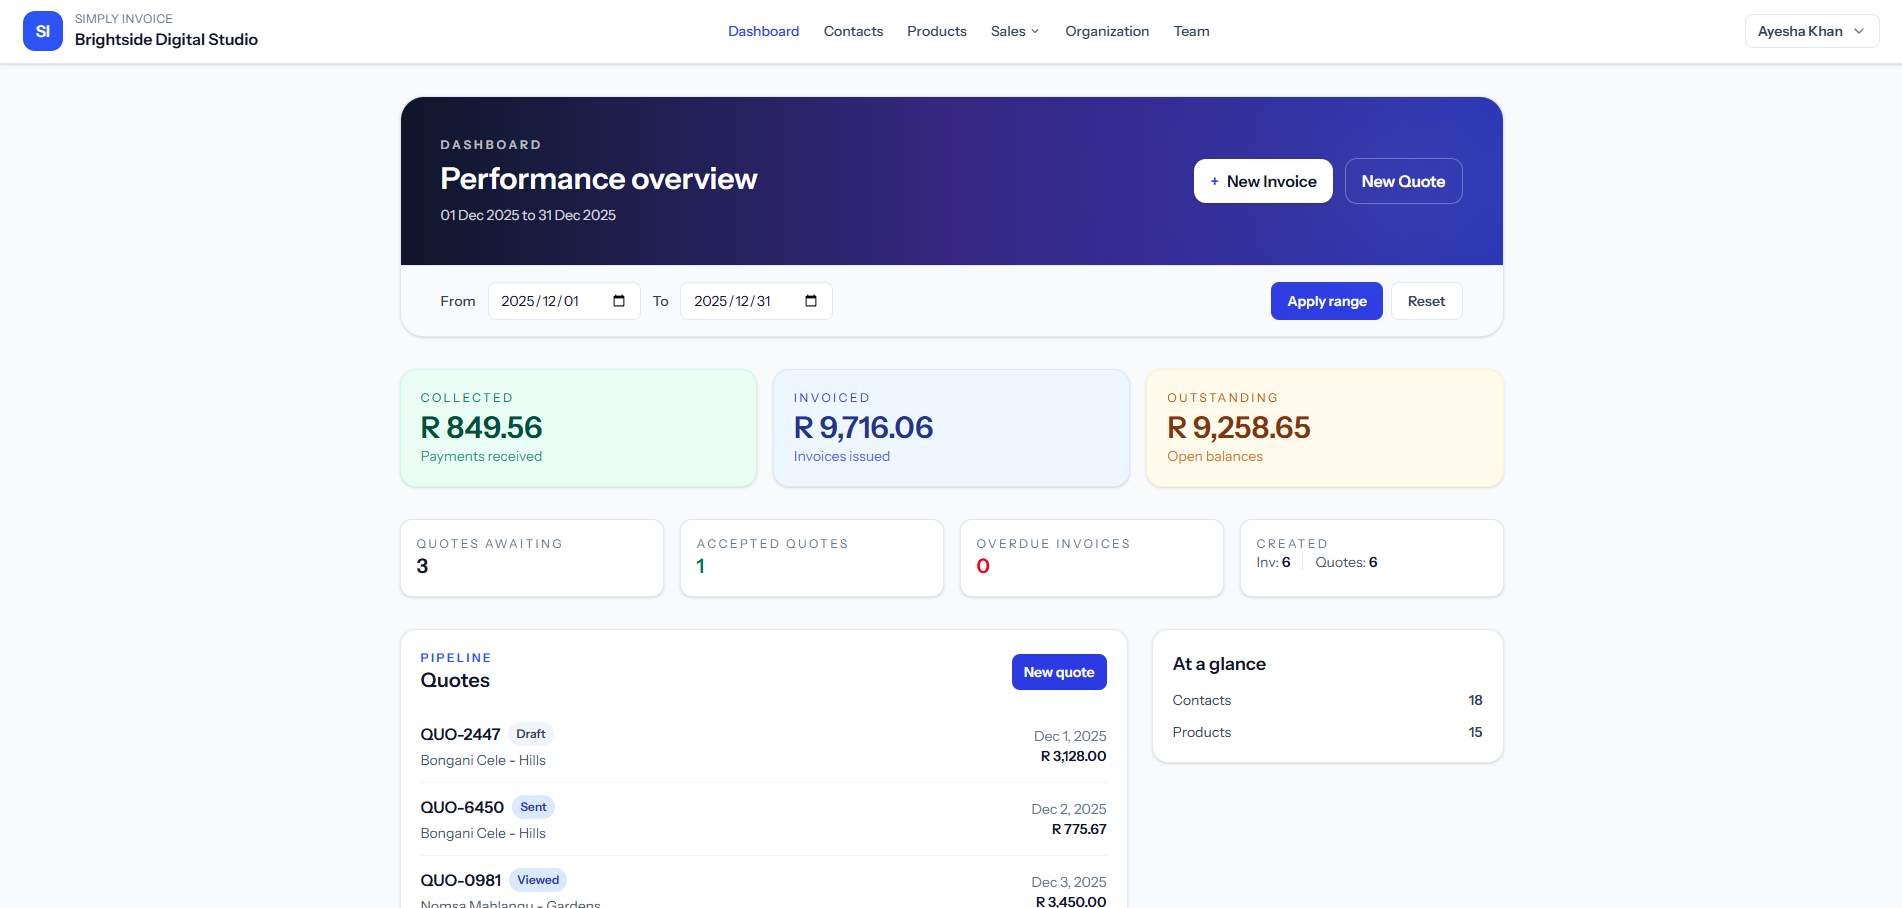Click the Performance overview heading
1902x908 pixels.
599,179
